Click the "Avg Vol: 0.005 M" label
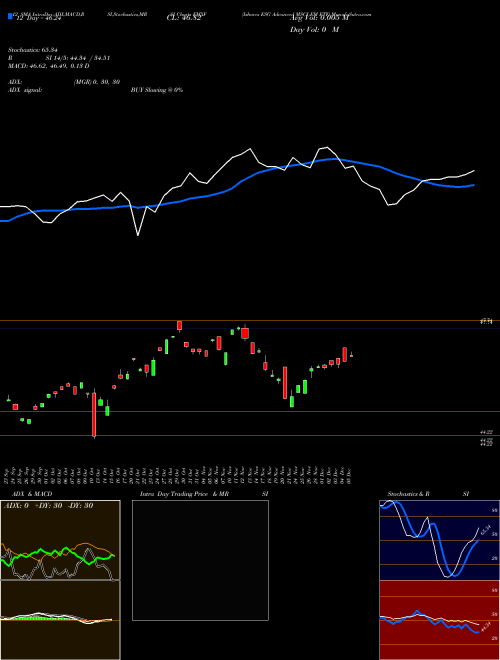500x660 pixels. coord(318,19)
